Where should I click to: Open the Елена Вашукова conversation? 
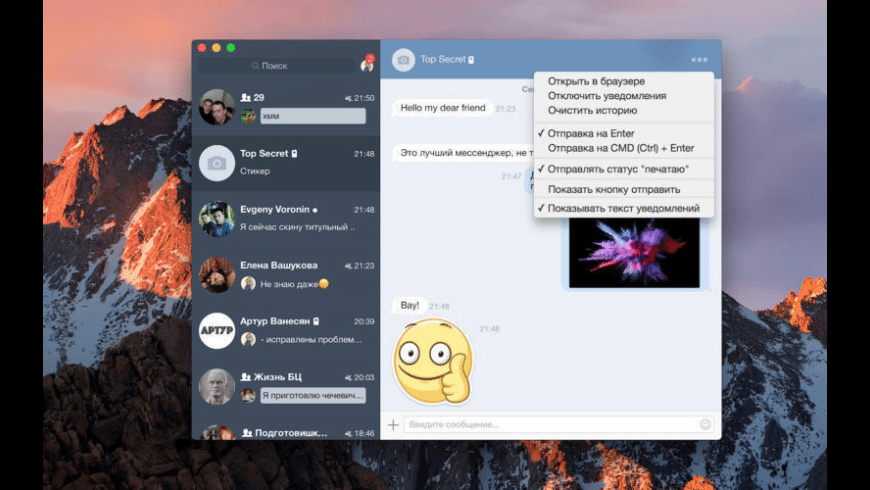coord(286,275)
